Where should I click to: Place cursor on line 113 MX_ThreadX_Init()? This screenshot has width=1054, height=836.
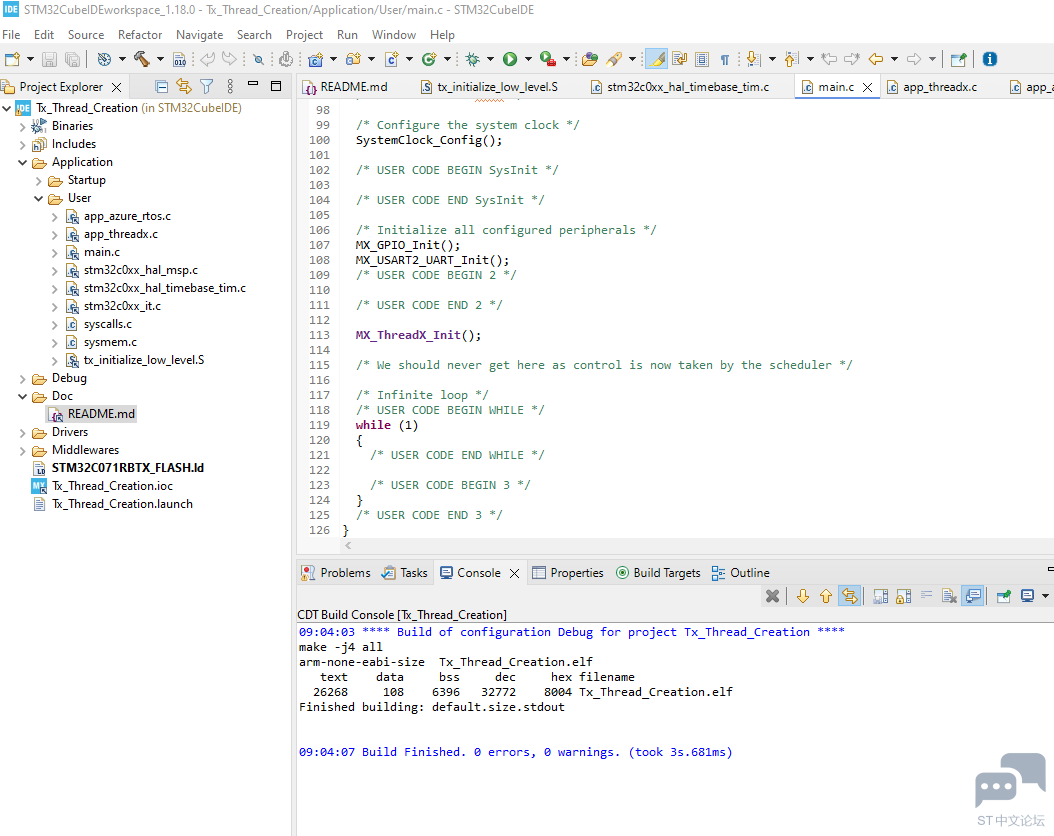(x=418, y=335)
